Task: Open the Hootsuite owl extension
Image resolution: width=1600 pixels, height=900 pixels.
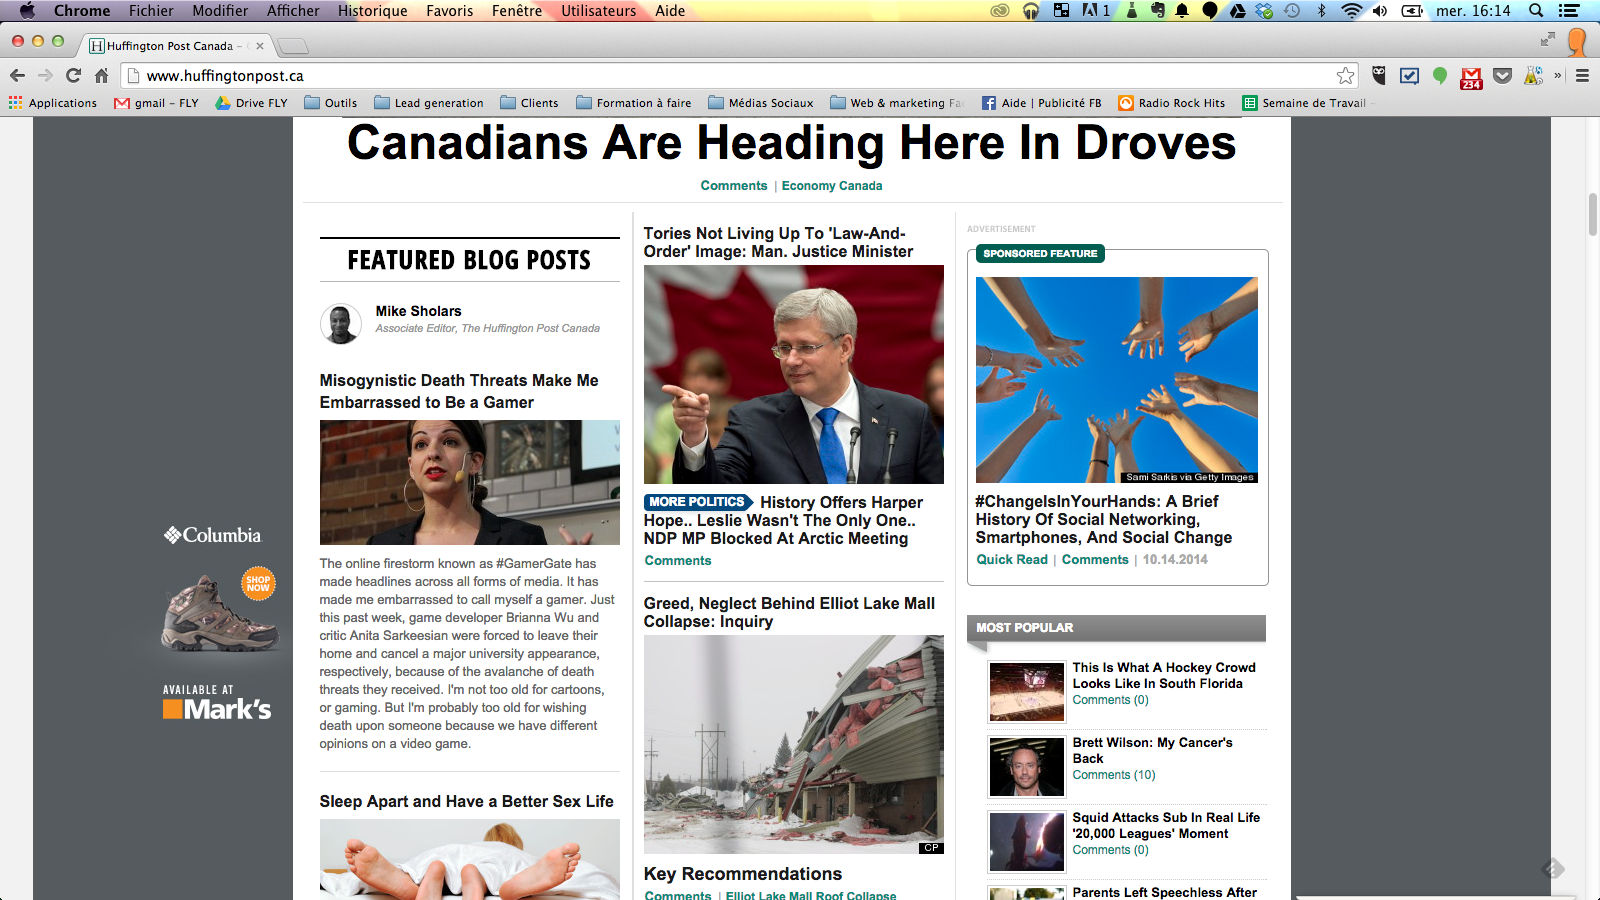Action: click(1379, 75)
